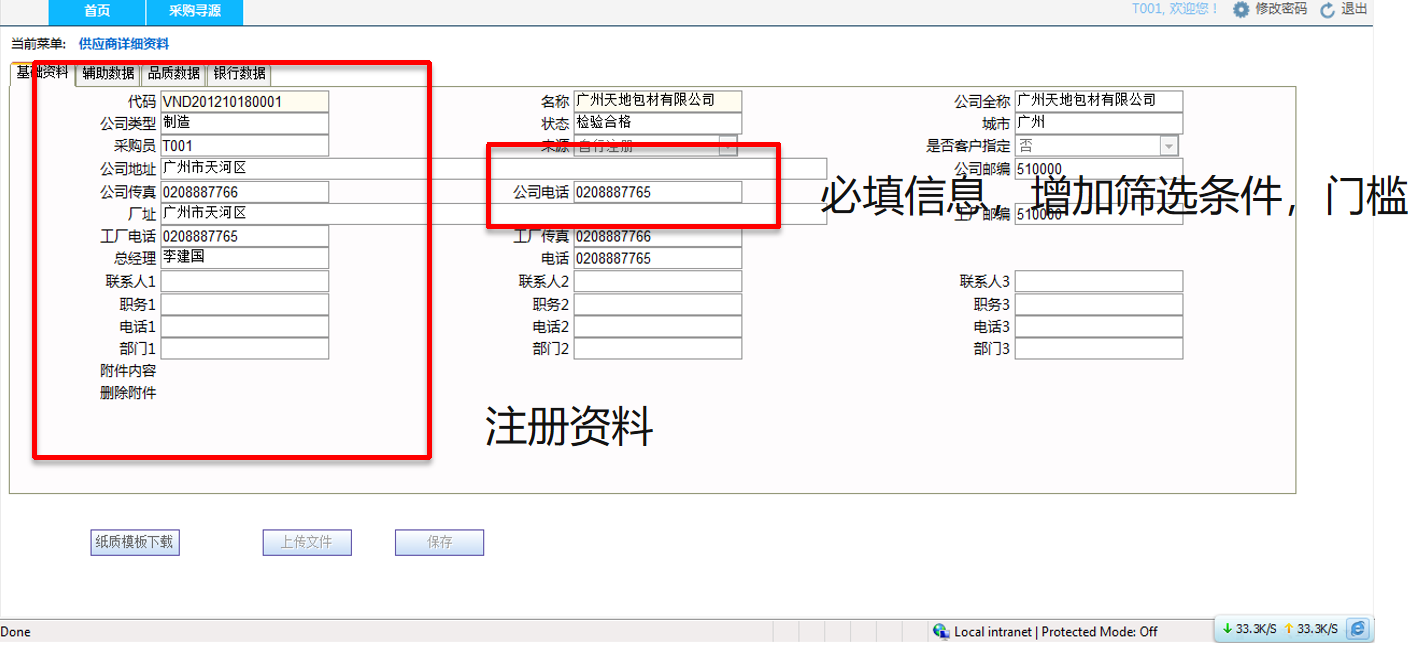This screenshot has height=650, width=1420.
Task: Click the Internet Explorer icon in status bar
Action: pos(1358,629)
